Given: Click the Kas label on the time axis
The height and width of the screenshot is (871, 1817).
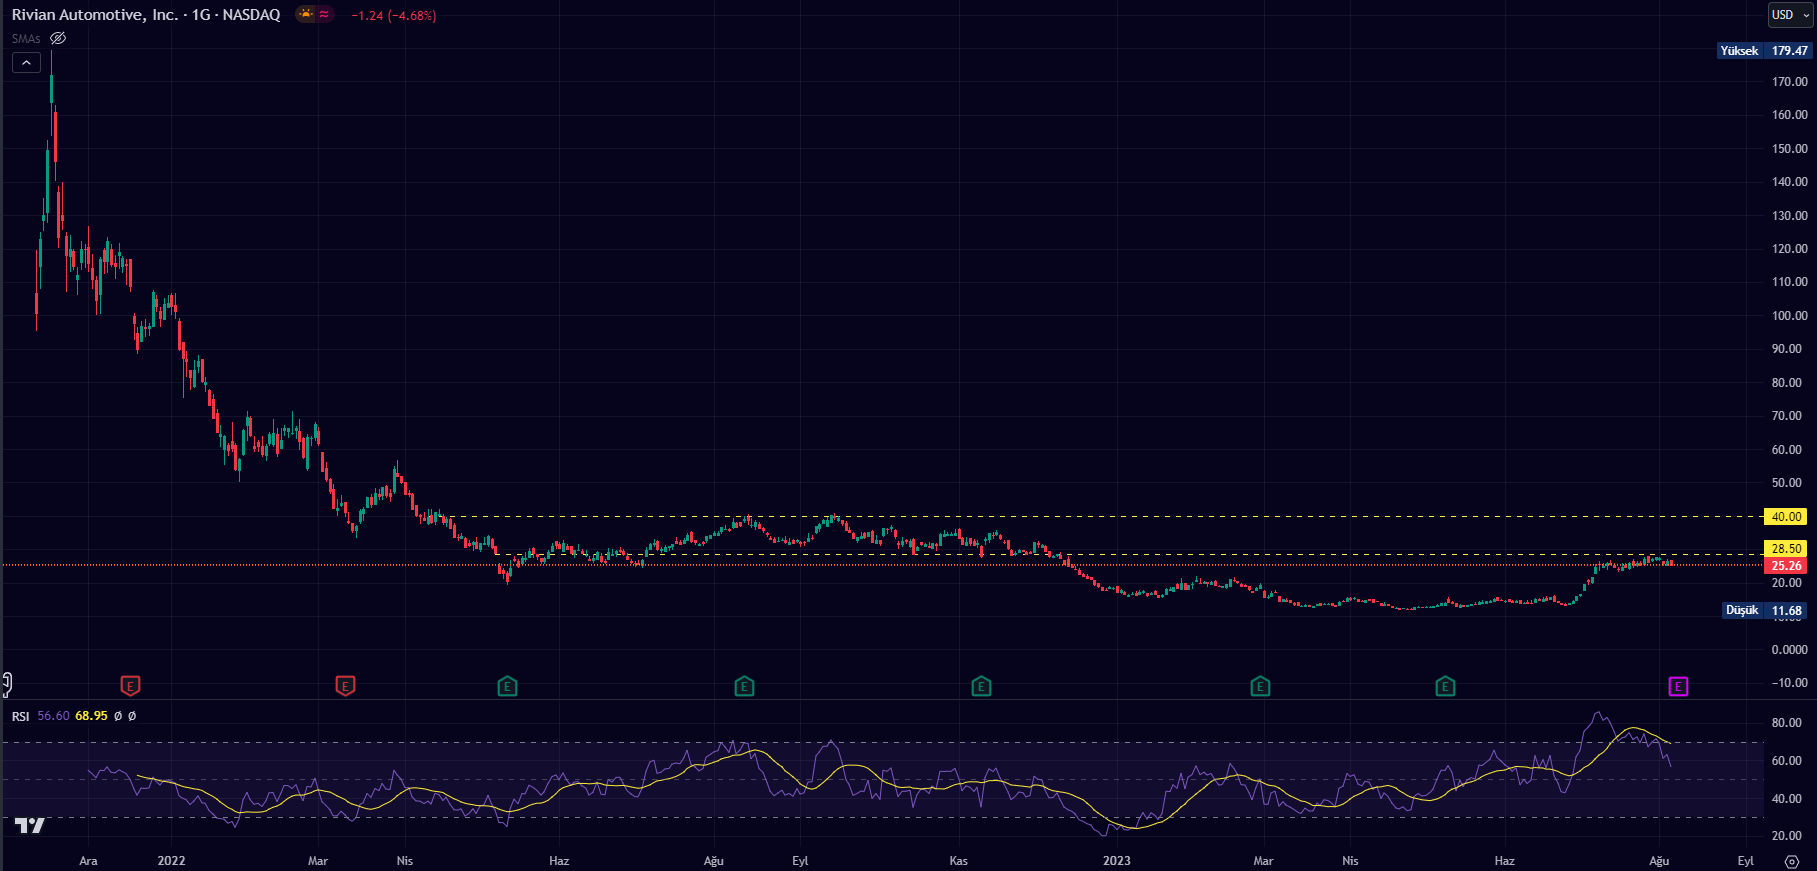Looking at the screenshot, I should (x=958, y=861).
